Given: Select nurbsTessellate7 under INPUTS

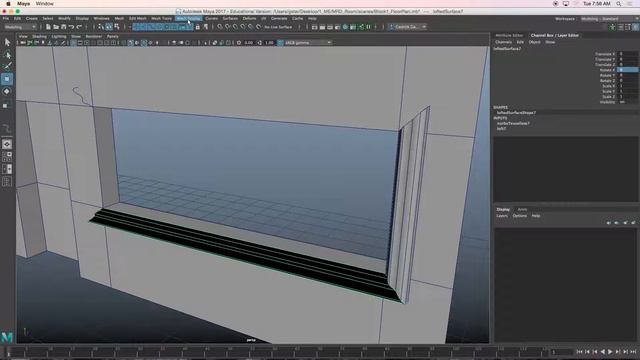Looking at the screenshot, I should (x=513, y=123).
